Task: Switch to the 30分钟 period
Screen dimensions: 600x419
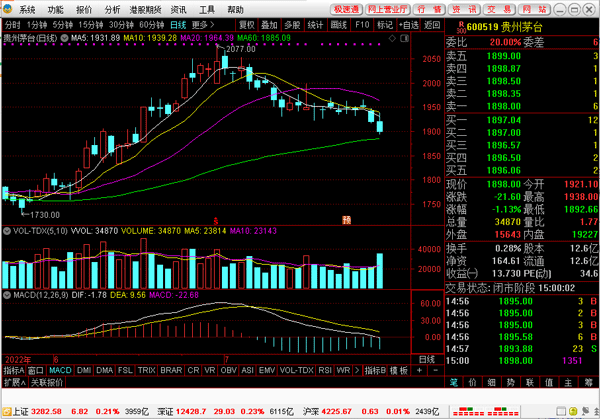Action: point(121,25)
